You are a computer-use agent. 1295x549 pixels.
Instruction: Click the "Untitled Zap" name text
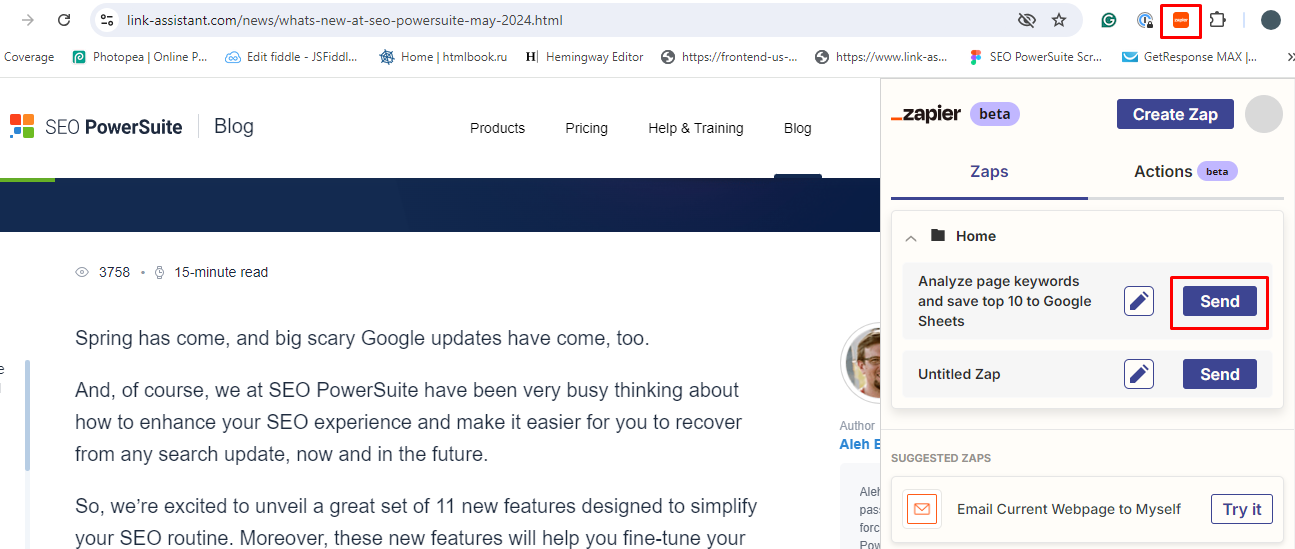(959, 374)
